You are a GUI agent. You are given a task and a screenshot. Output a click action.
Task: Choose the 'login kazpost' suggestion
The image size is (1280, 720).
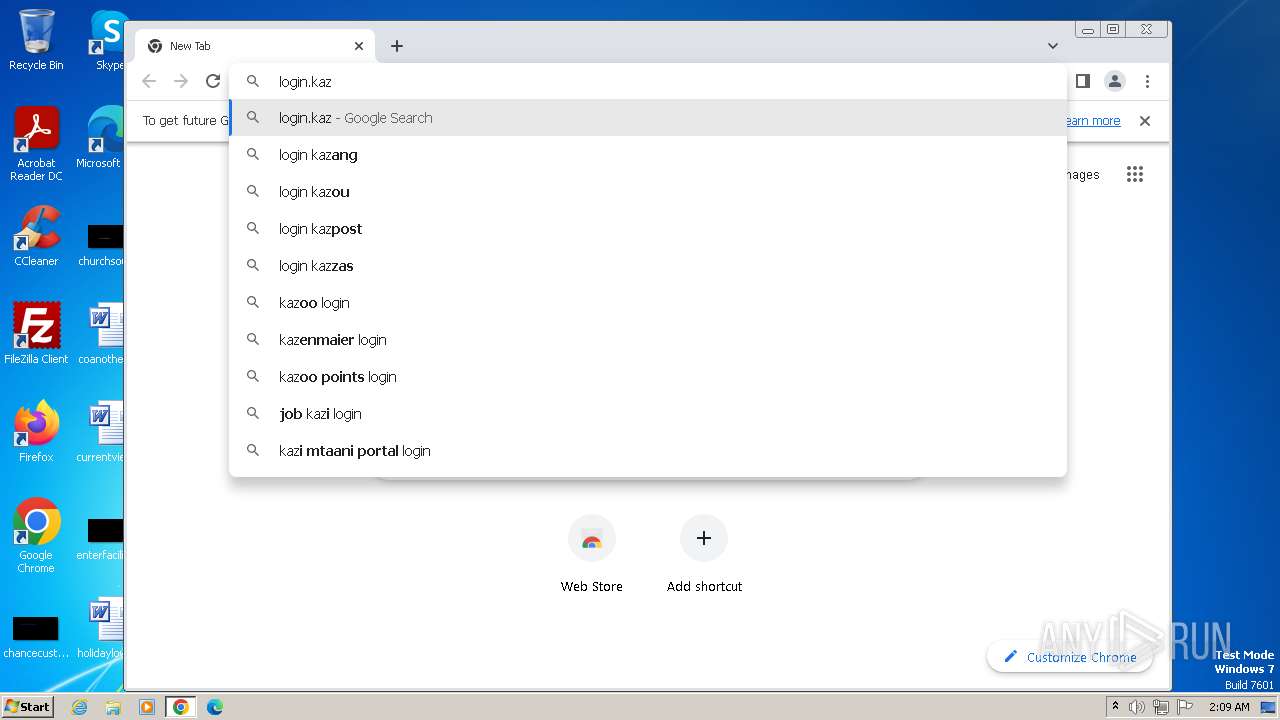point(648,229)
